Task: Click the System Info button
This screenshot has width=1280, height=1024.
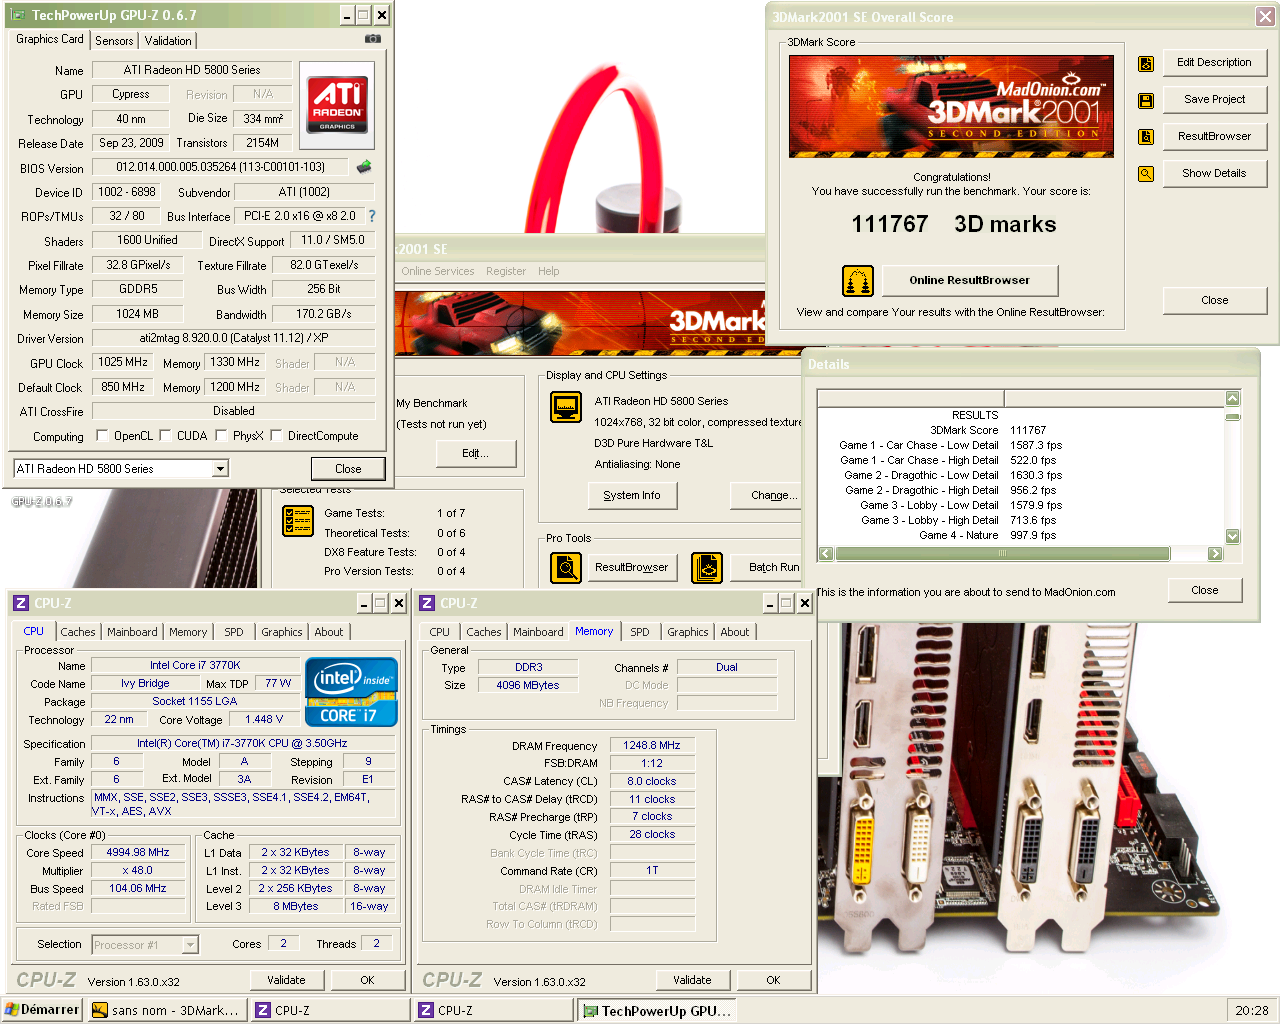Action: pos(632,495)
